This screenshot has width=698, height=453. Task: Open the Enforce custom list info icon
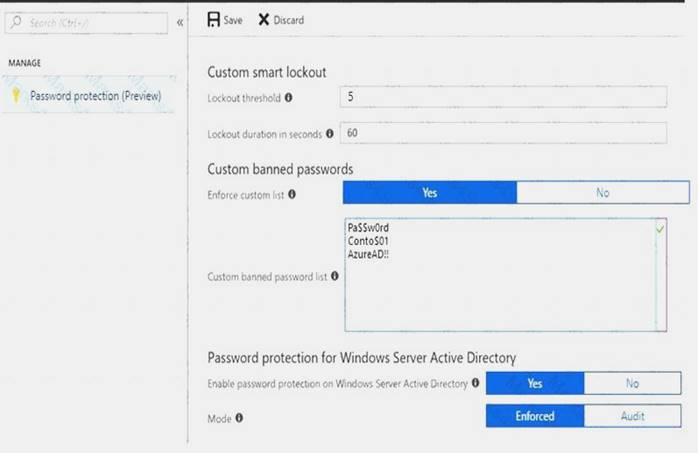(x=292, y=194)
